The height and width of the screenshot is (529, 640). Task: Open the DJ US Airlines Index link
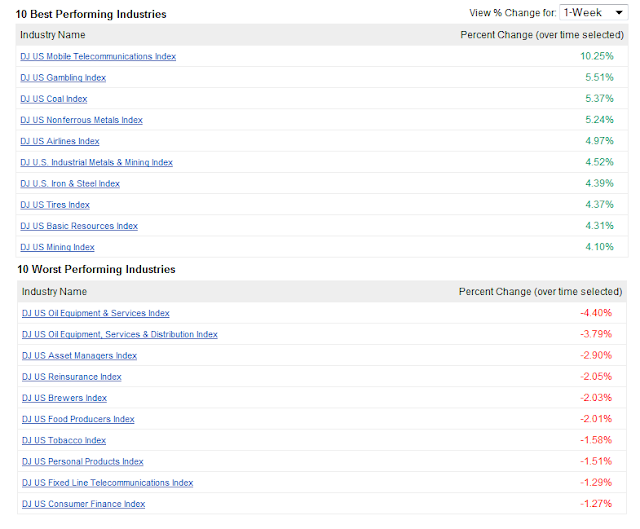coord(60,141)
